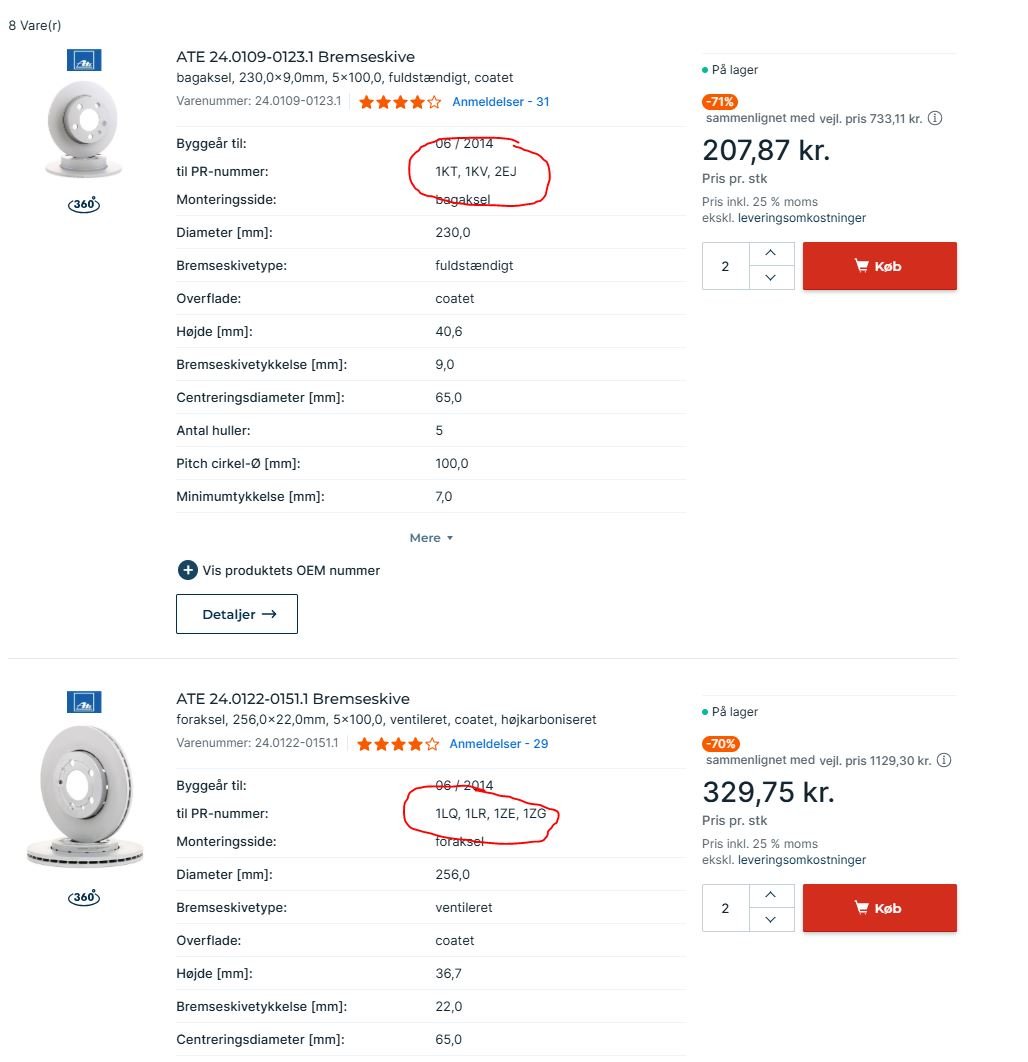The image size is (1028, 1062).
Task: Click ATE brand logo on second product
Action: point(84,702)
